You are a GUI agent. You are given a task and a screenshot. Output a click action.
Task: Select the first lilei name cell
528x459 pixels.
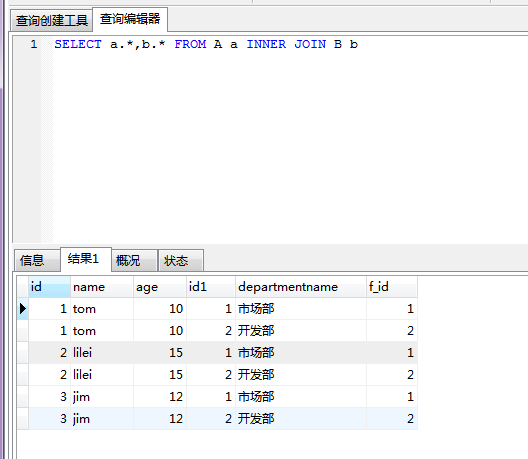pos(102,353)
